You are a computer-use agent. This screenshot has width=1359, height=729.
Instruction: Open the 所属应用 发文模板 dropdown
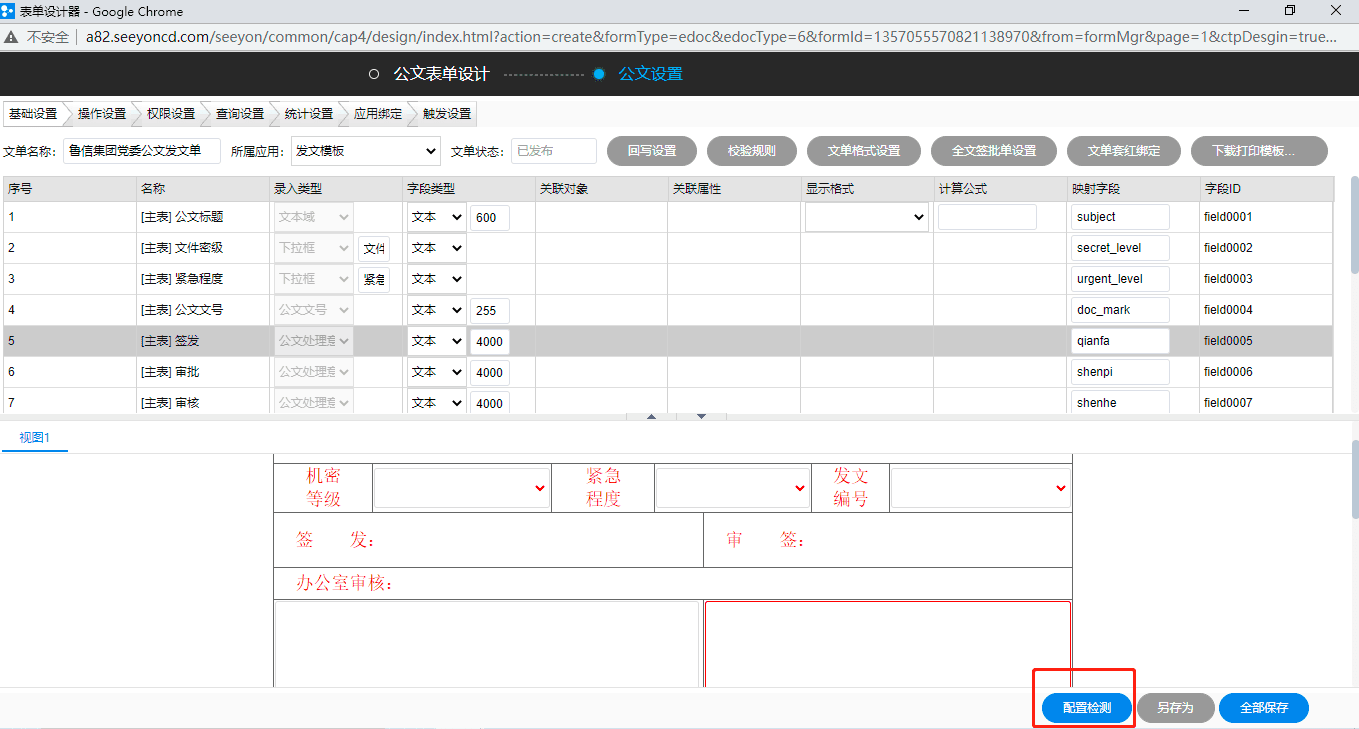[365, 151]
